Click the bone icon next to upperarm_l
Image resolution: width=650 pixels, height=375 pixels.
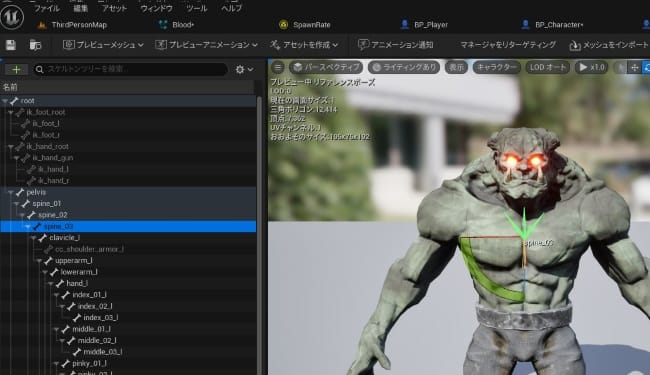coord(49,261)
